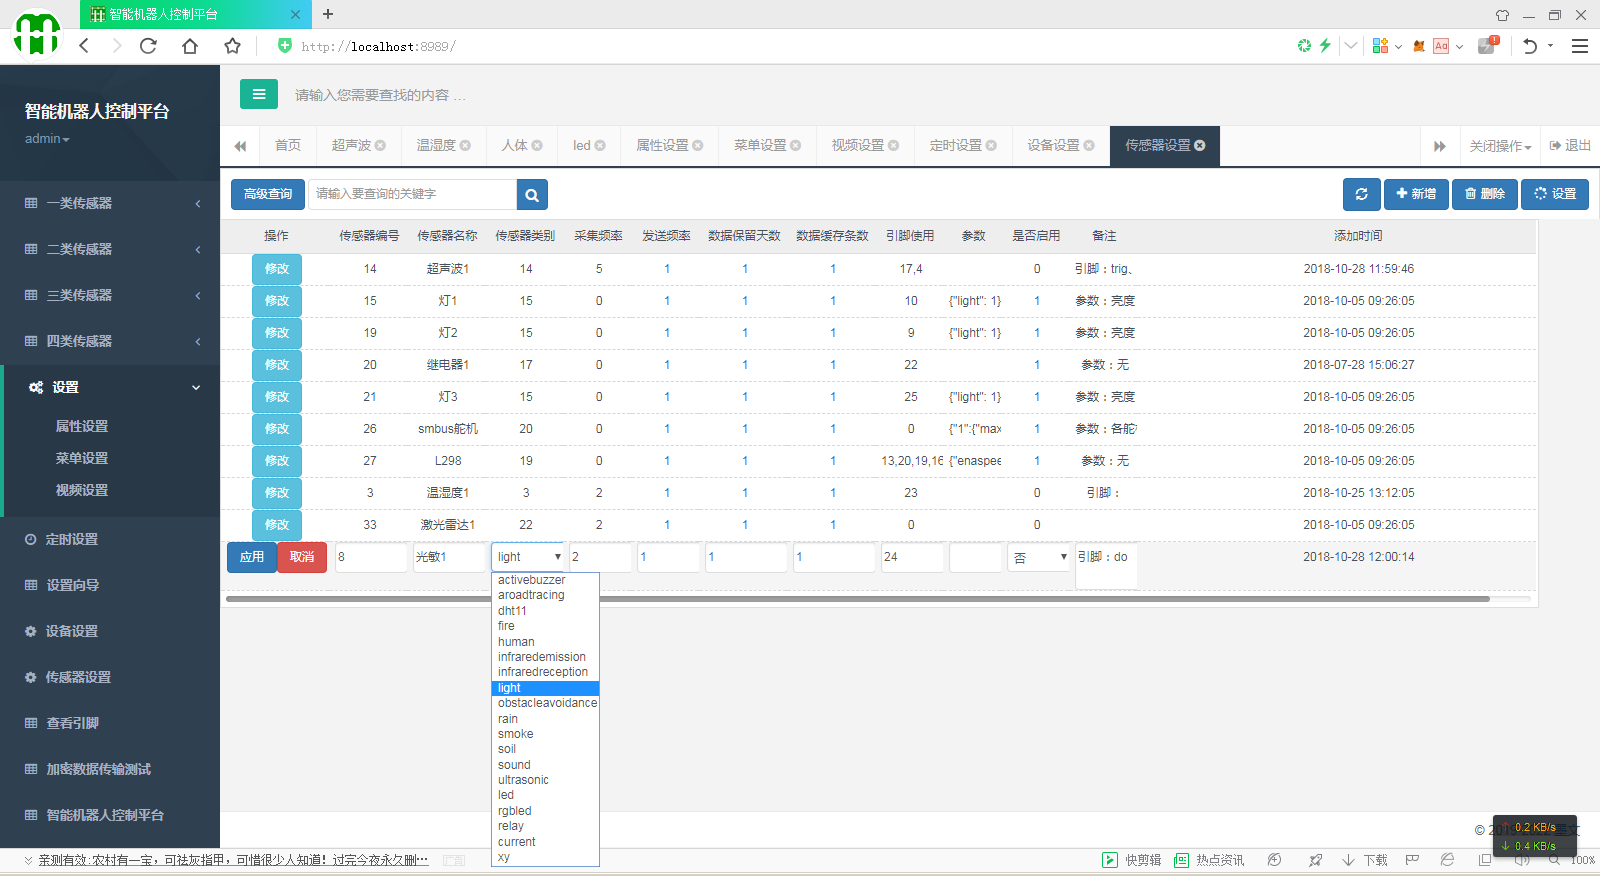Open the 关闭操作 dropdown

[x=1500, y=146]
